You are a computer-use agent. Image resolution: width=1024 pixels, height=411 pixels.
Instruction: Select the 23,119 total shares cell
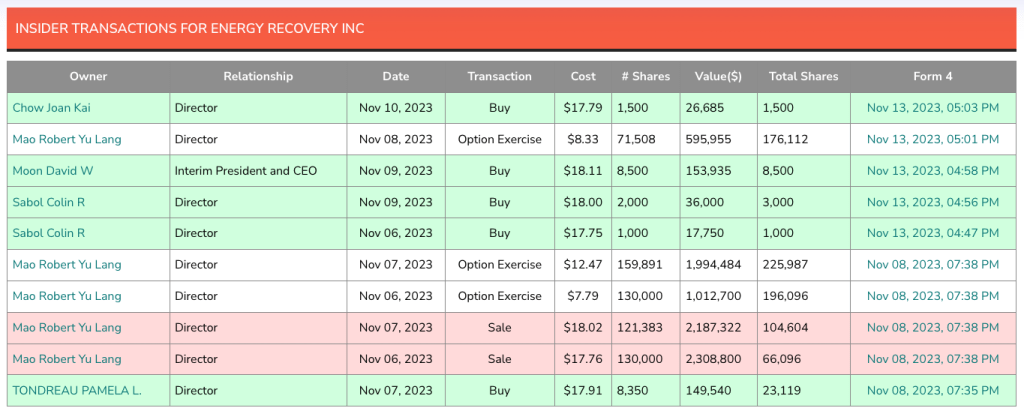(x=803, y=390)
